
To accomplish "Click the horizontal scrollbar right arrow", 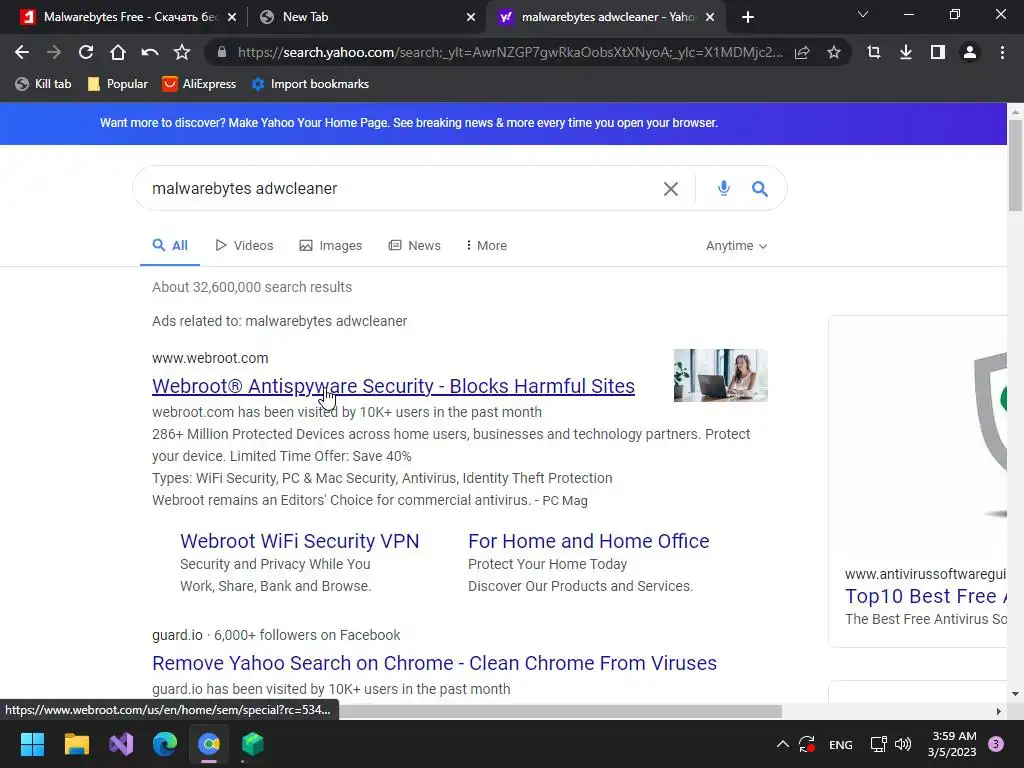I will (x=999, y=711).
